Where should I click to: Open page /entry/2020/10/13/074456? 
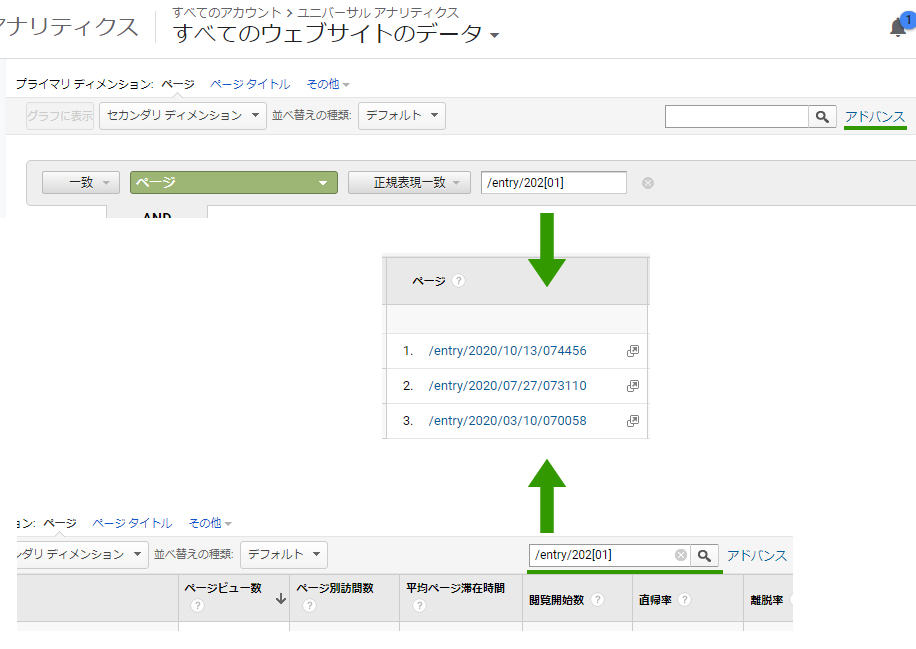point(507,351)
